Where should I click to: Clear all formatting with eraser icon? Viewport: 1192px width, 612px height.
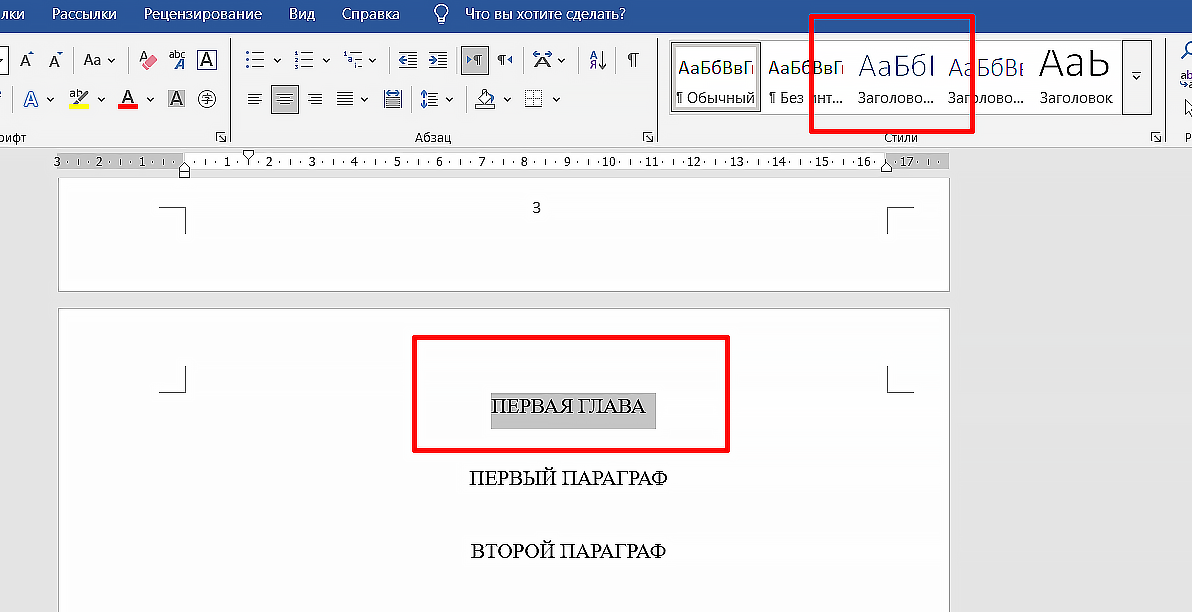tap(147, 60)
